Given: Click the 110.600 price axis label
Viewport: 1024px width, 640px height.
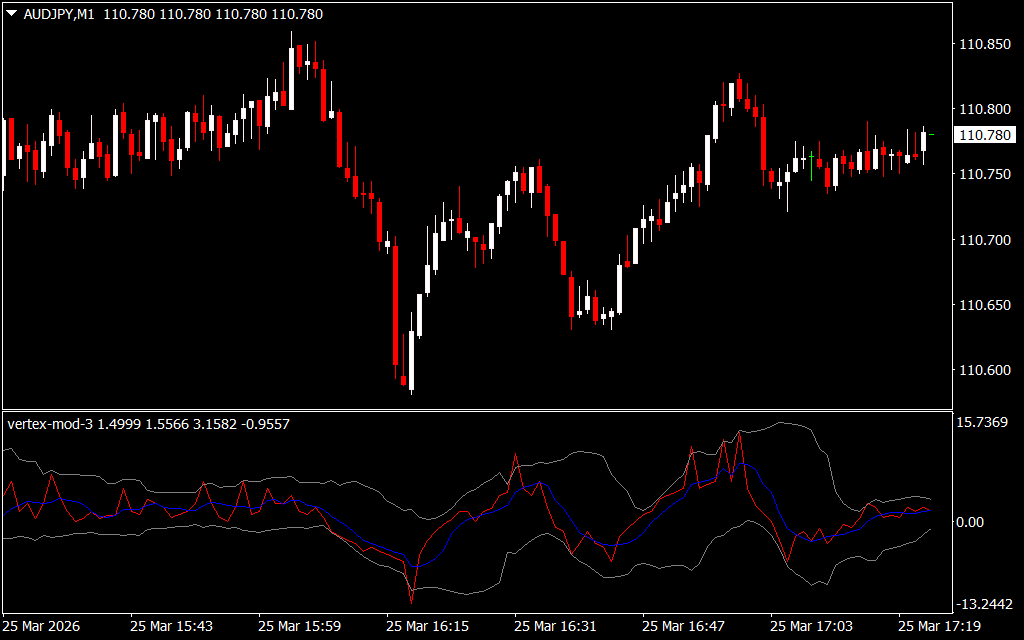Looking at the screenshot, I should coord(984,371).
